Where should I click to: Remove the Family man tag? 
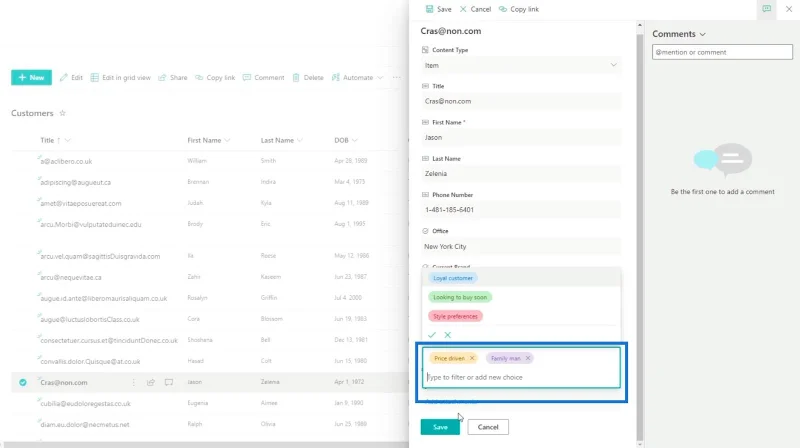click(528, 358)
